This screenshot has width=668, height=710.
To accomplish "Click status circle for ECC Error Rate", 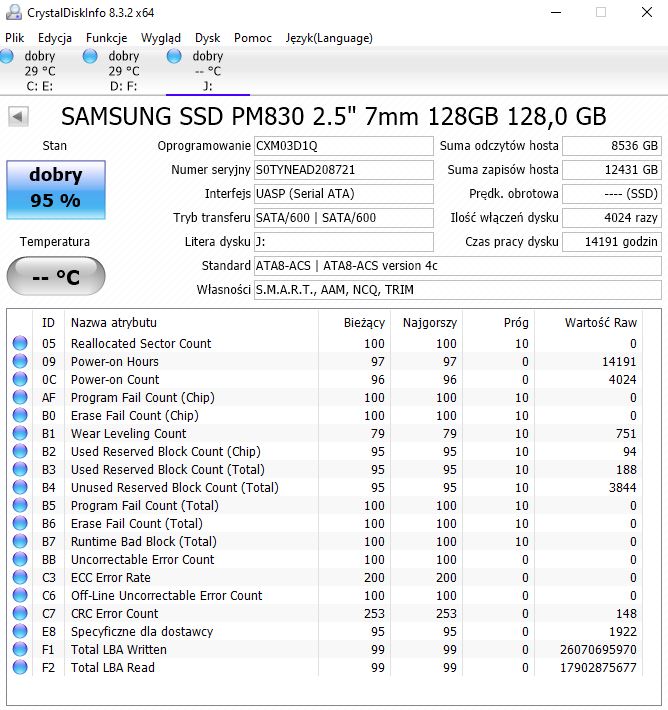I will point(20,577).
